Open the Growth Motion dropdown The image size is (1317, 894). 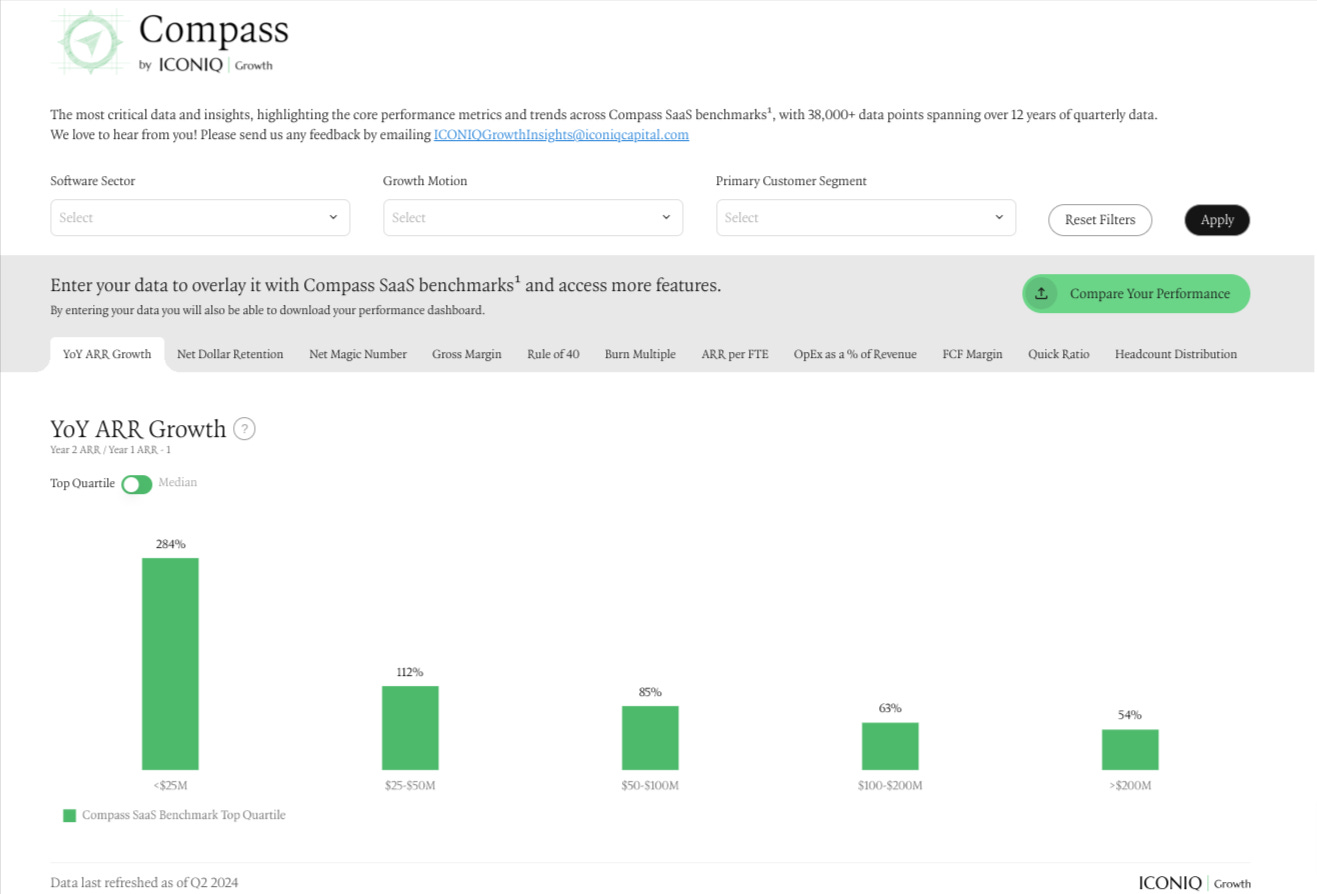(x=533, y=218)
